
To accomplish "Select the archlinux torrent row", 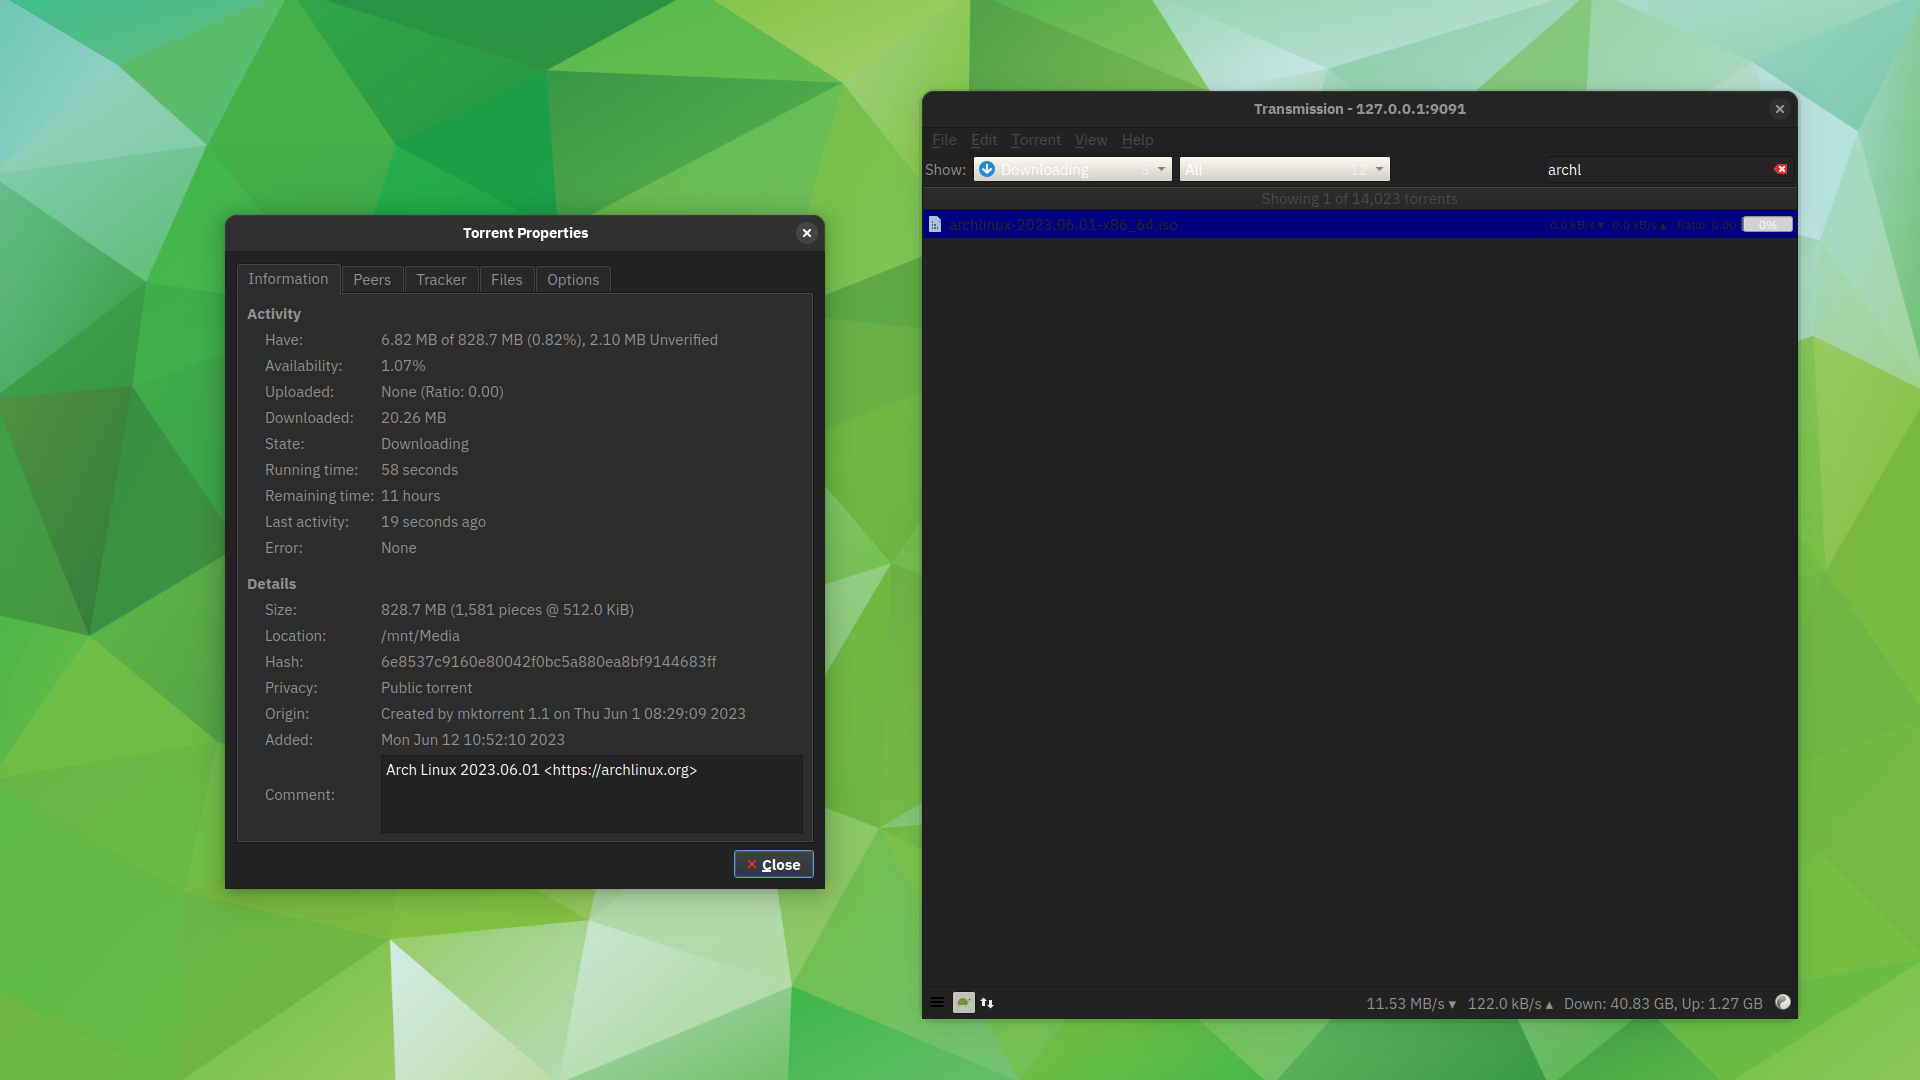I will point(1300,224).
